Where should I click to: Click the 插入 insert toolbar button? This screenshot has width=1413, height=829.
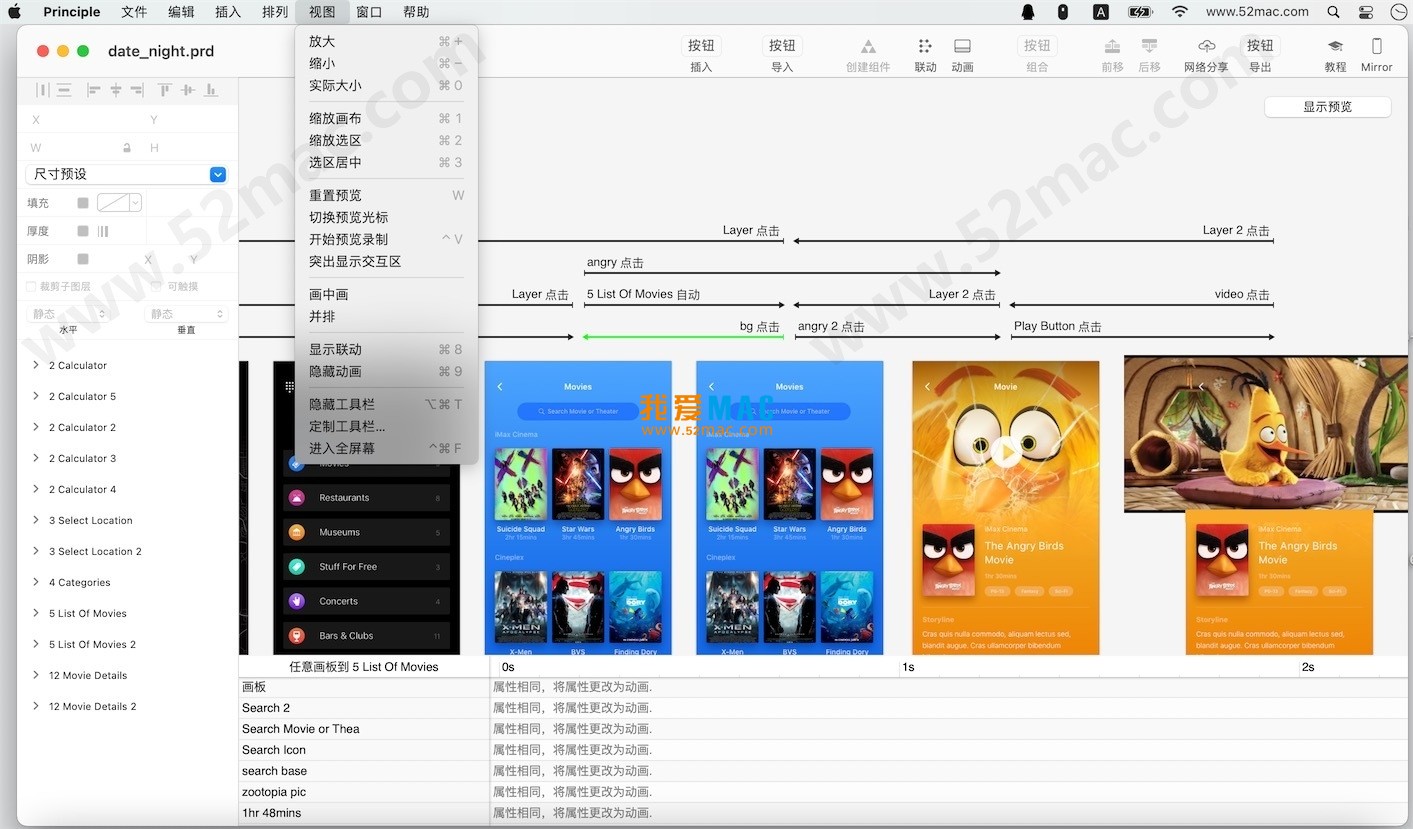tap(701, 46)
